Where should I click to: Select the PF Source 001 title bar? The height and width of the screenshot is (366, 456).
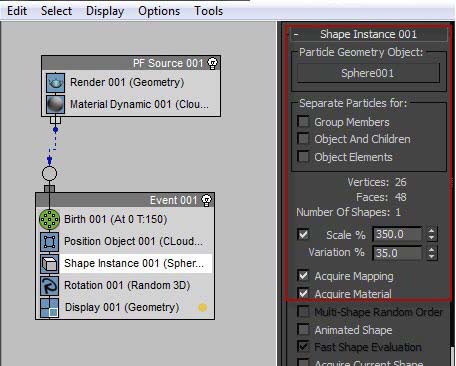pyautogui.click(x=131, y=63)
